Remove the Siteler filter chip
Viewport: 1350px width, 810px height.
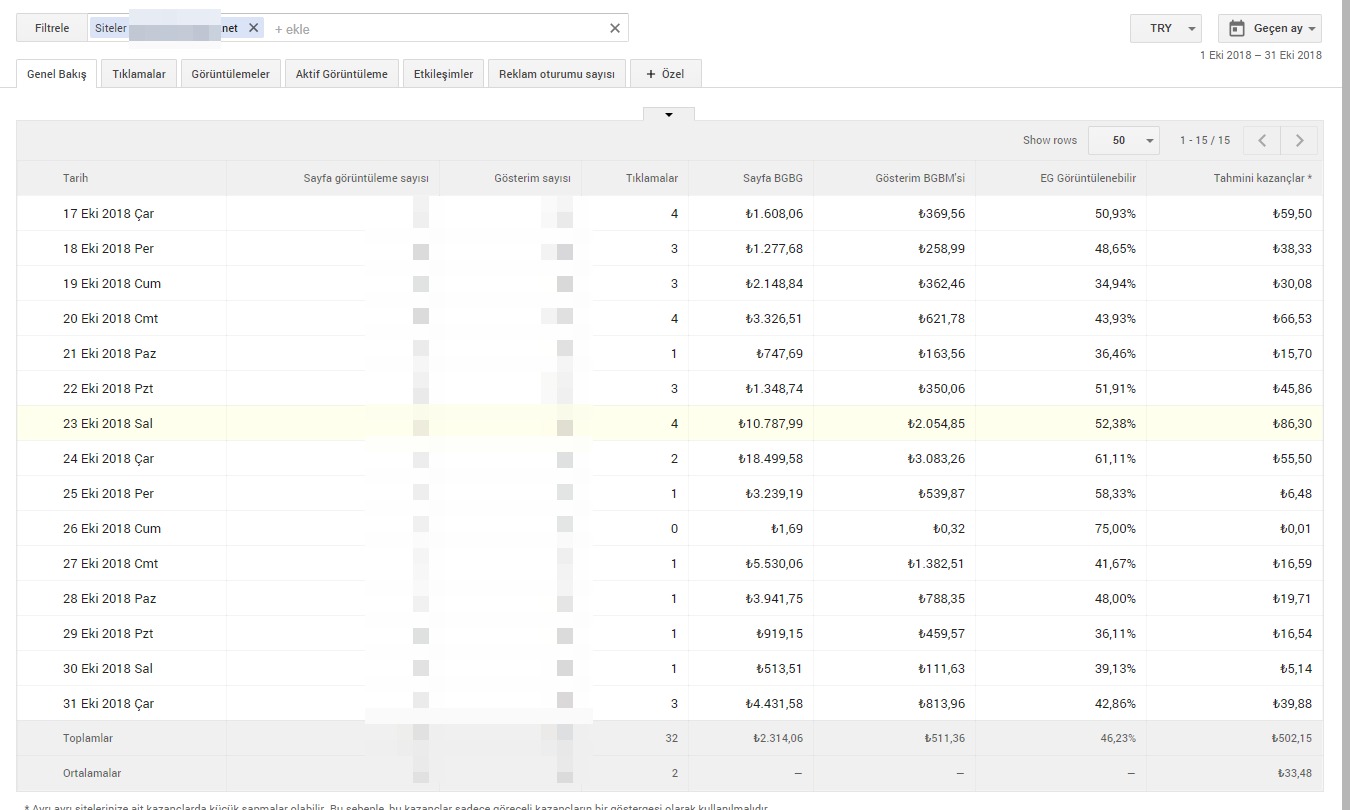click(253, 28)
